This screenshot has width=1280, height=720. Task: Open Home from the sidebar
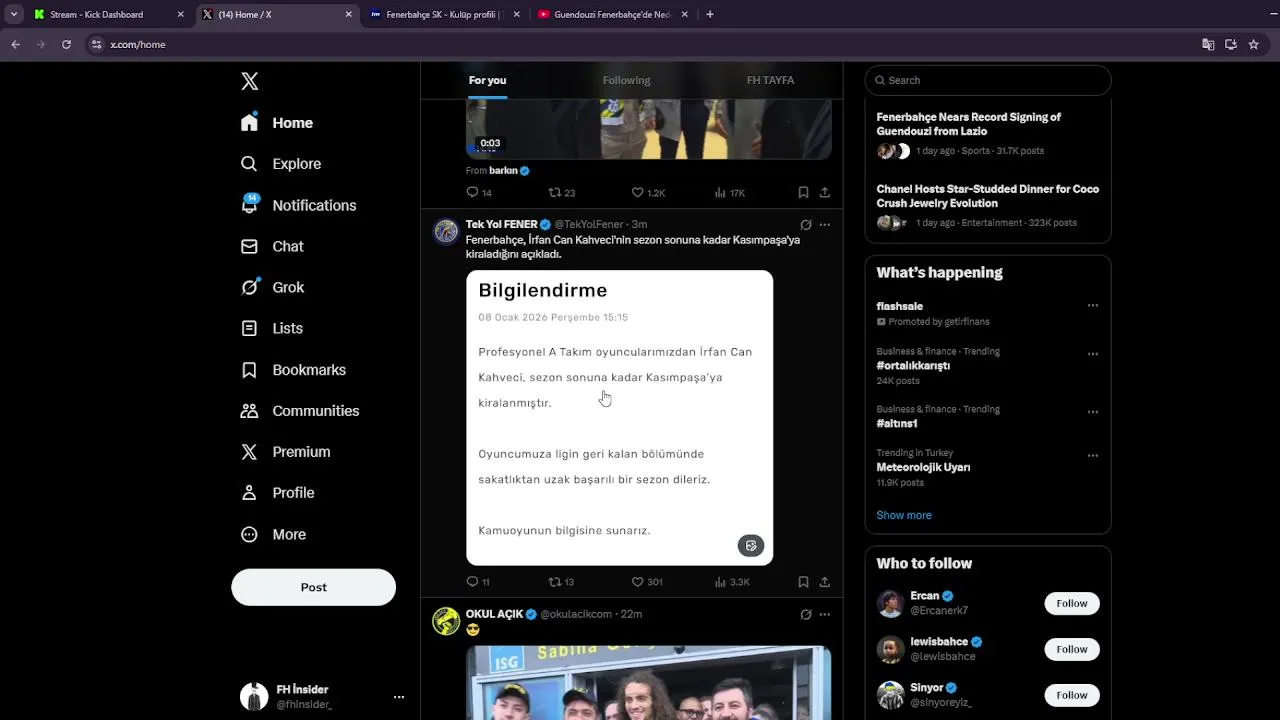pyautogui.click(x=278, y=123)
